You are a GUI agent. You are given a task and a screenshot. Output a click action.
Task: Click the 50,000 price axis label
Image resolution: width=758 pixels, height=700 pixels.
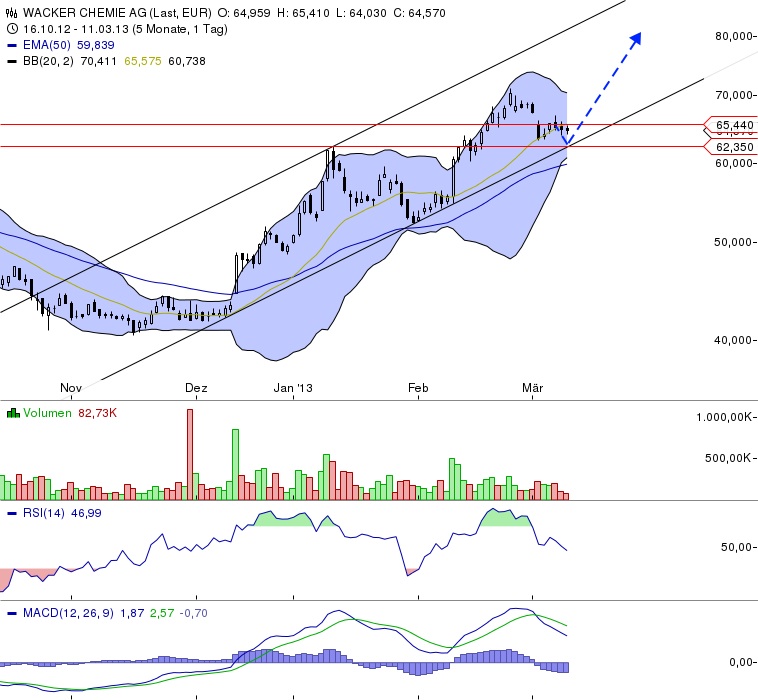pyautogui.click(x=734, y=242)
